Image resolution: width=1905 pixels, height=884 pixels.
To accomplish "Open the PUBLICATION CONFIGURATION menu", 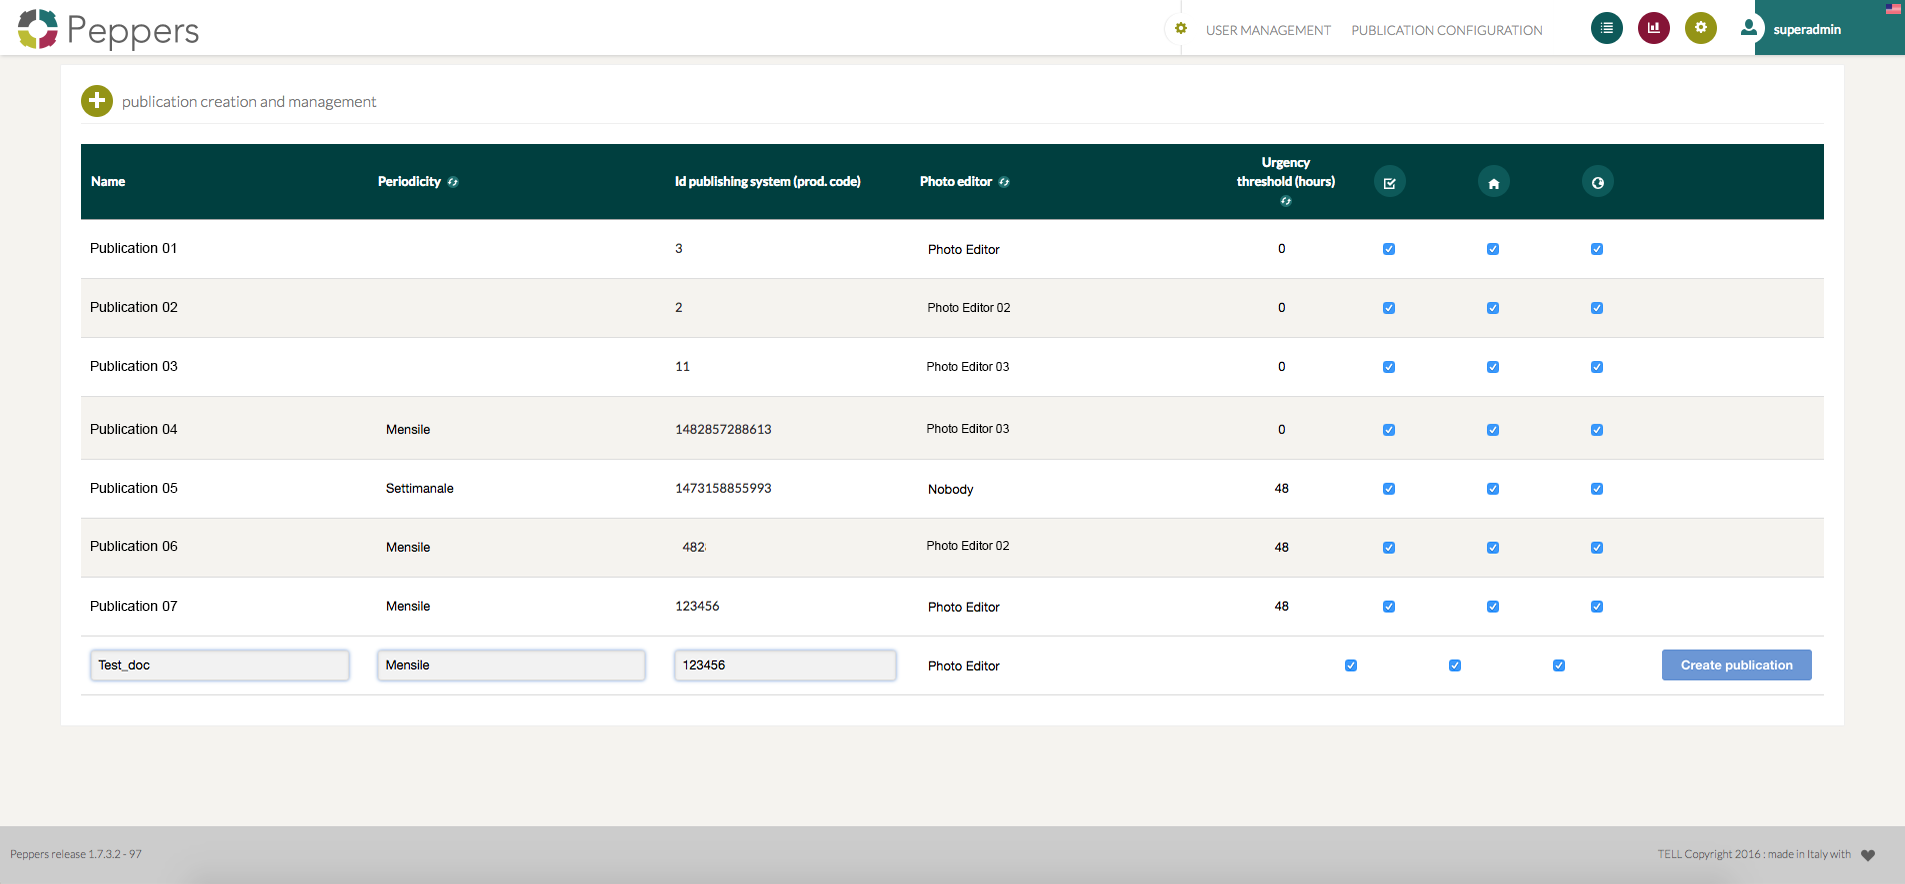I will coord(1446,30).
